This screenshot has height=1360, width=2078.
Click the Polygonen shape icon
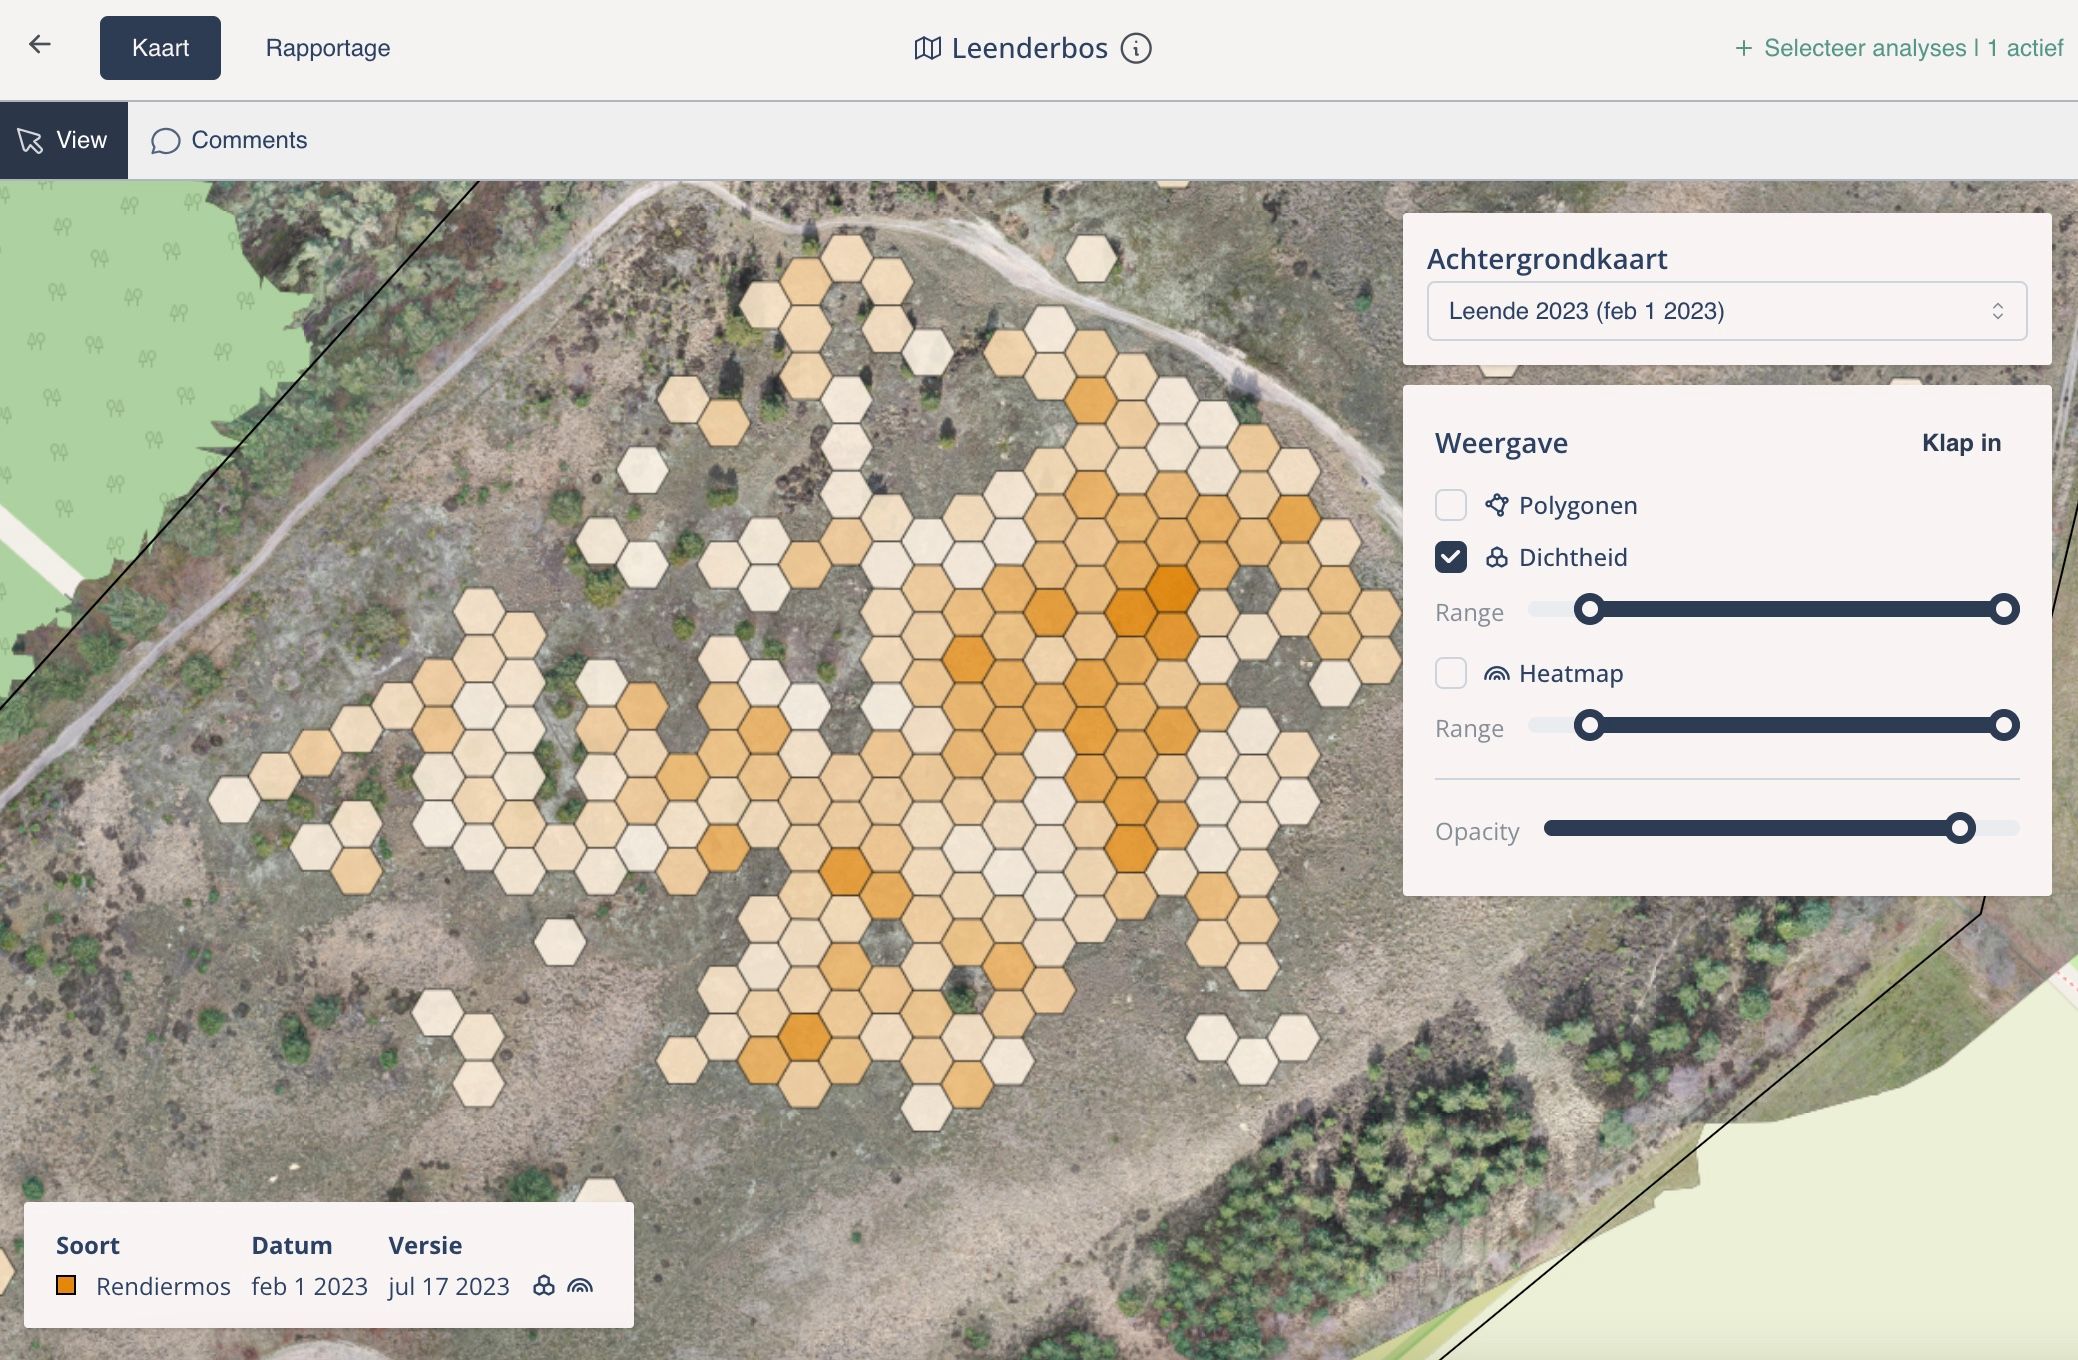[1497, 505]
